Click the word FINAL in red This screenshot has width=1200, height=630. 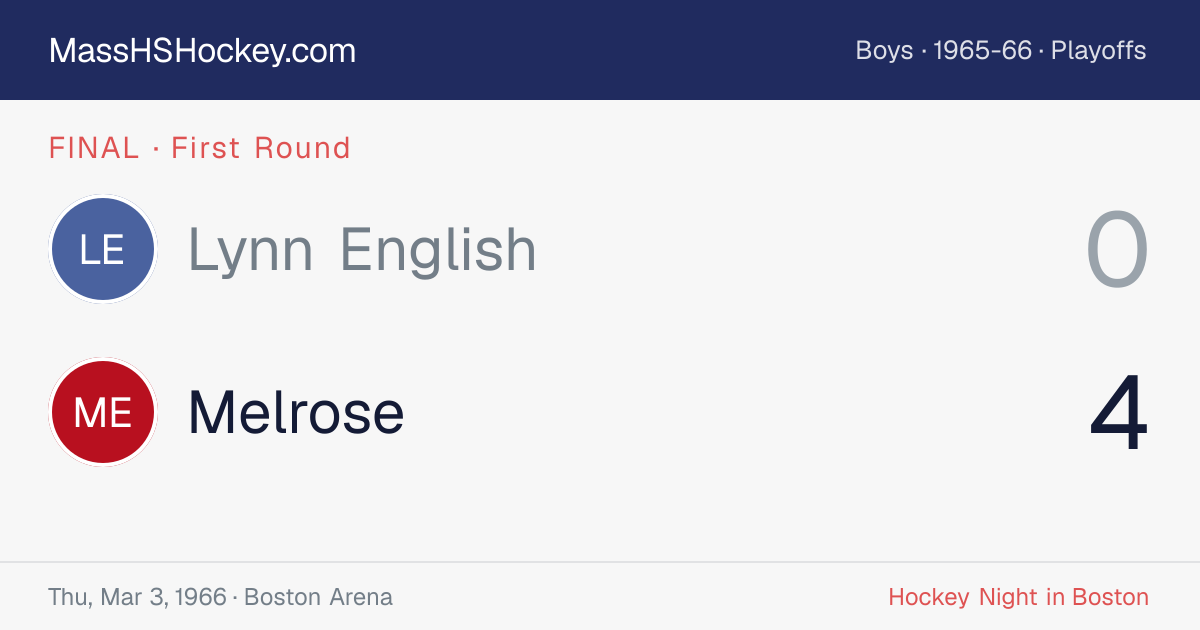click(94, 148)
